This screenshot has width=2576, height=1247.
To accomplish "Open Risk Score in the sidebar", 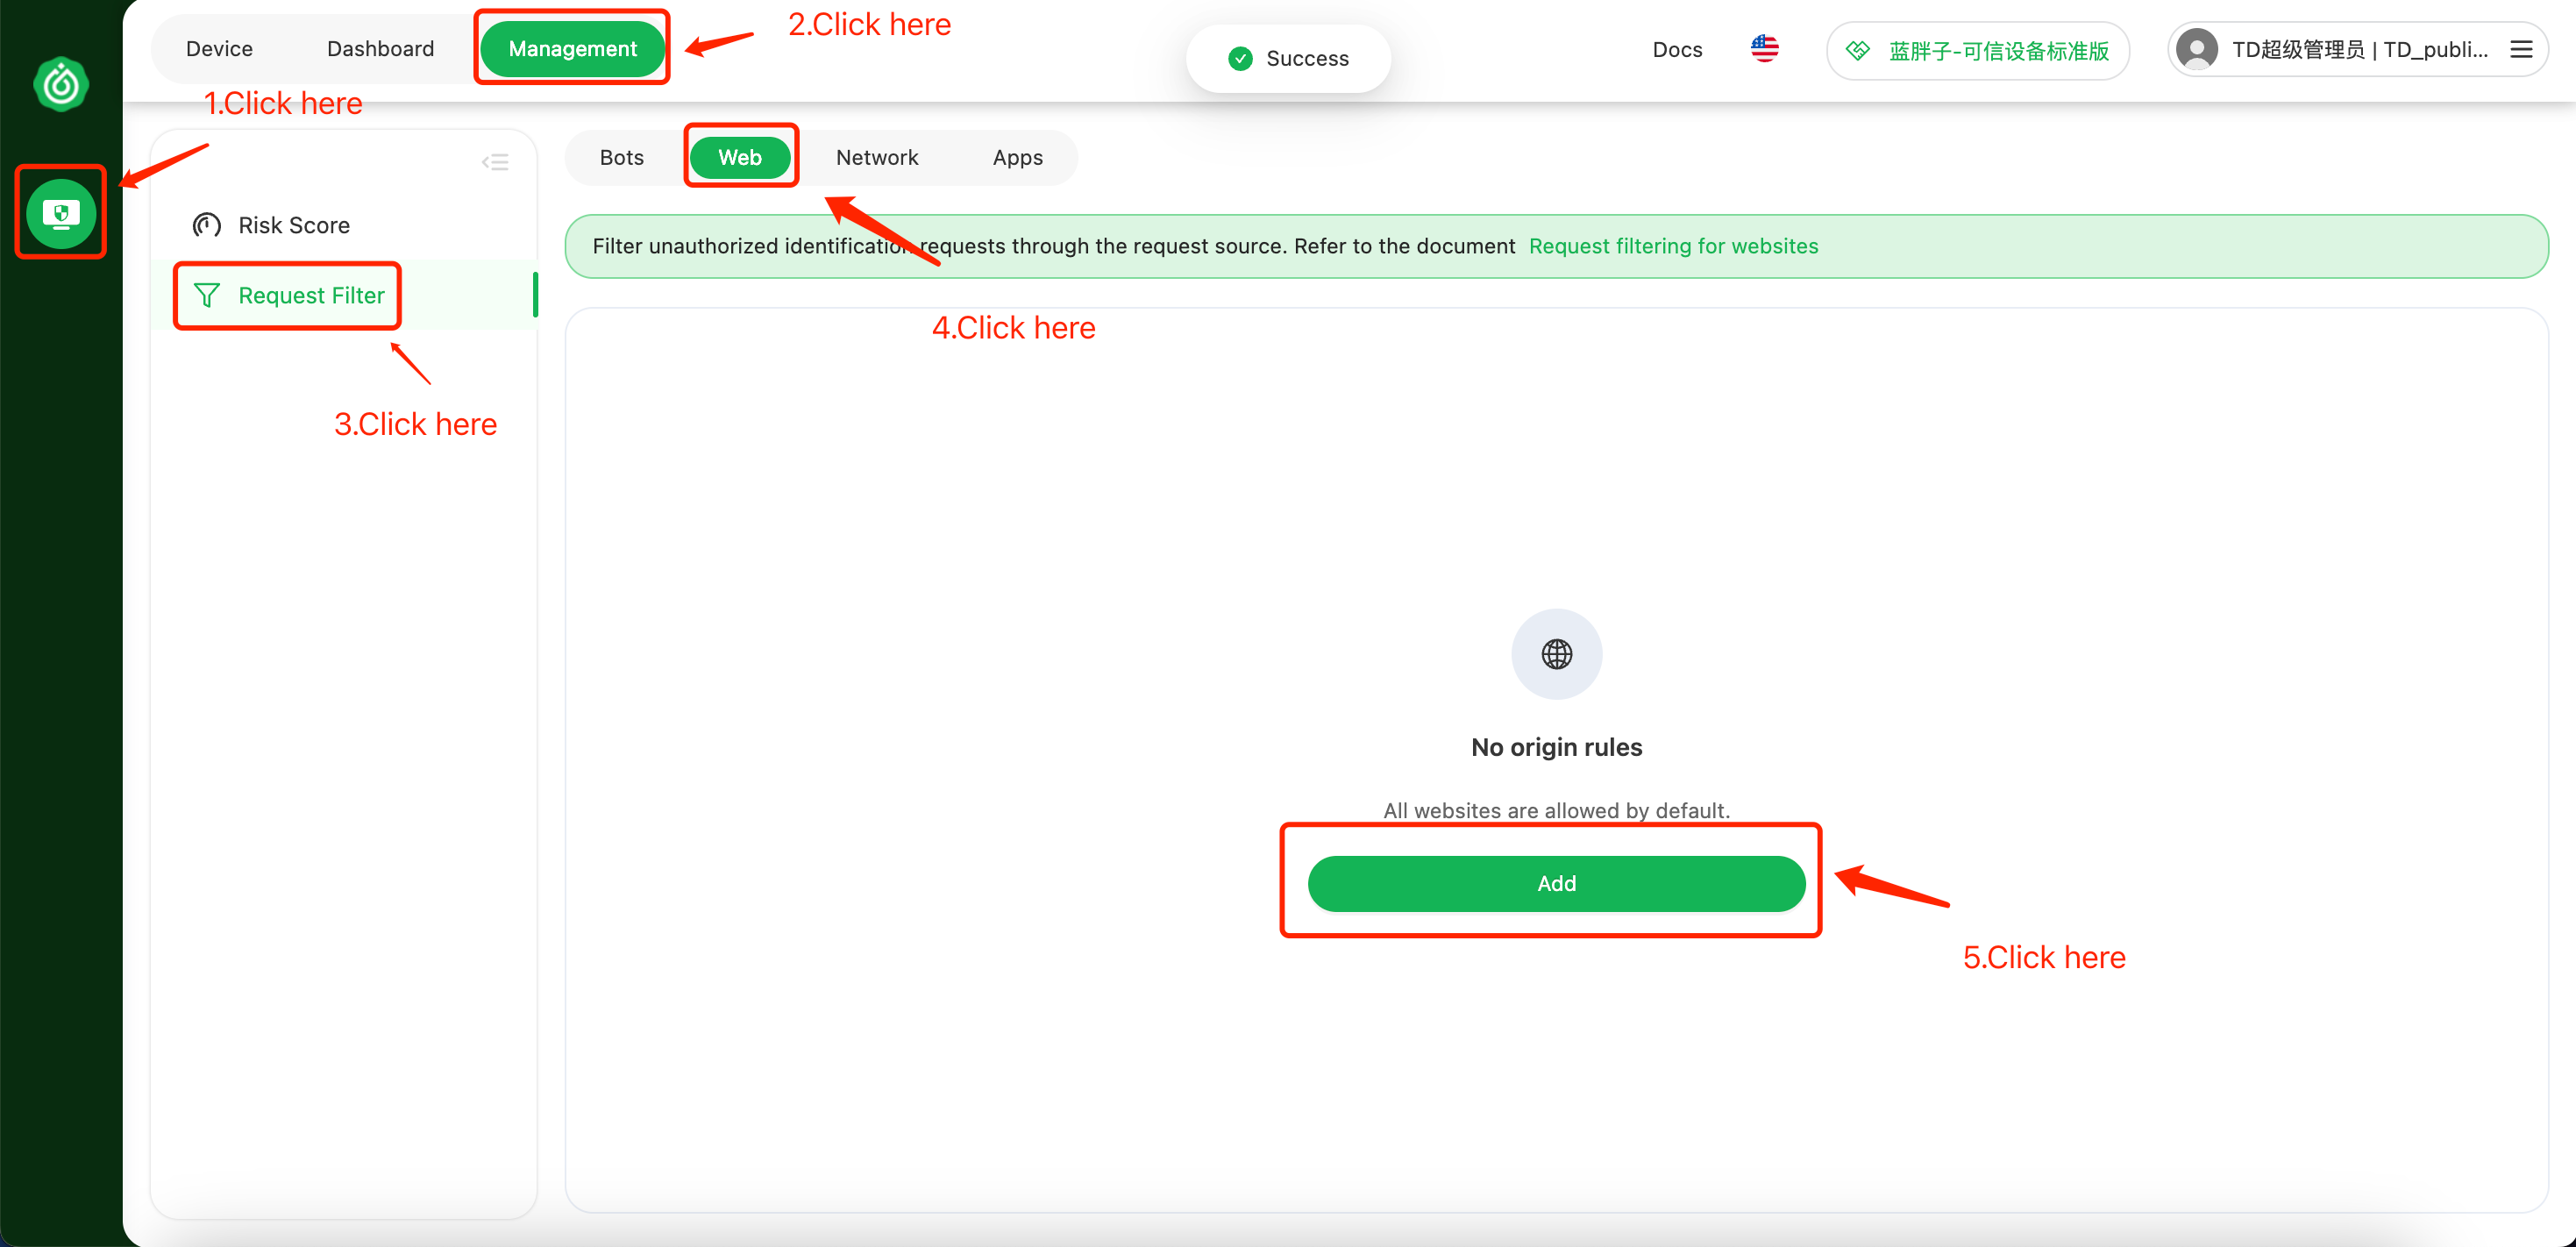I will pyautogui.click(x=343, y=225).
